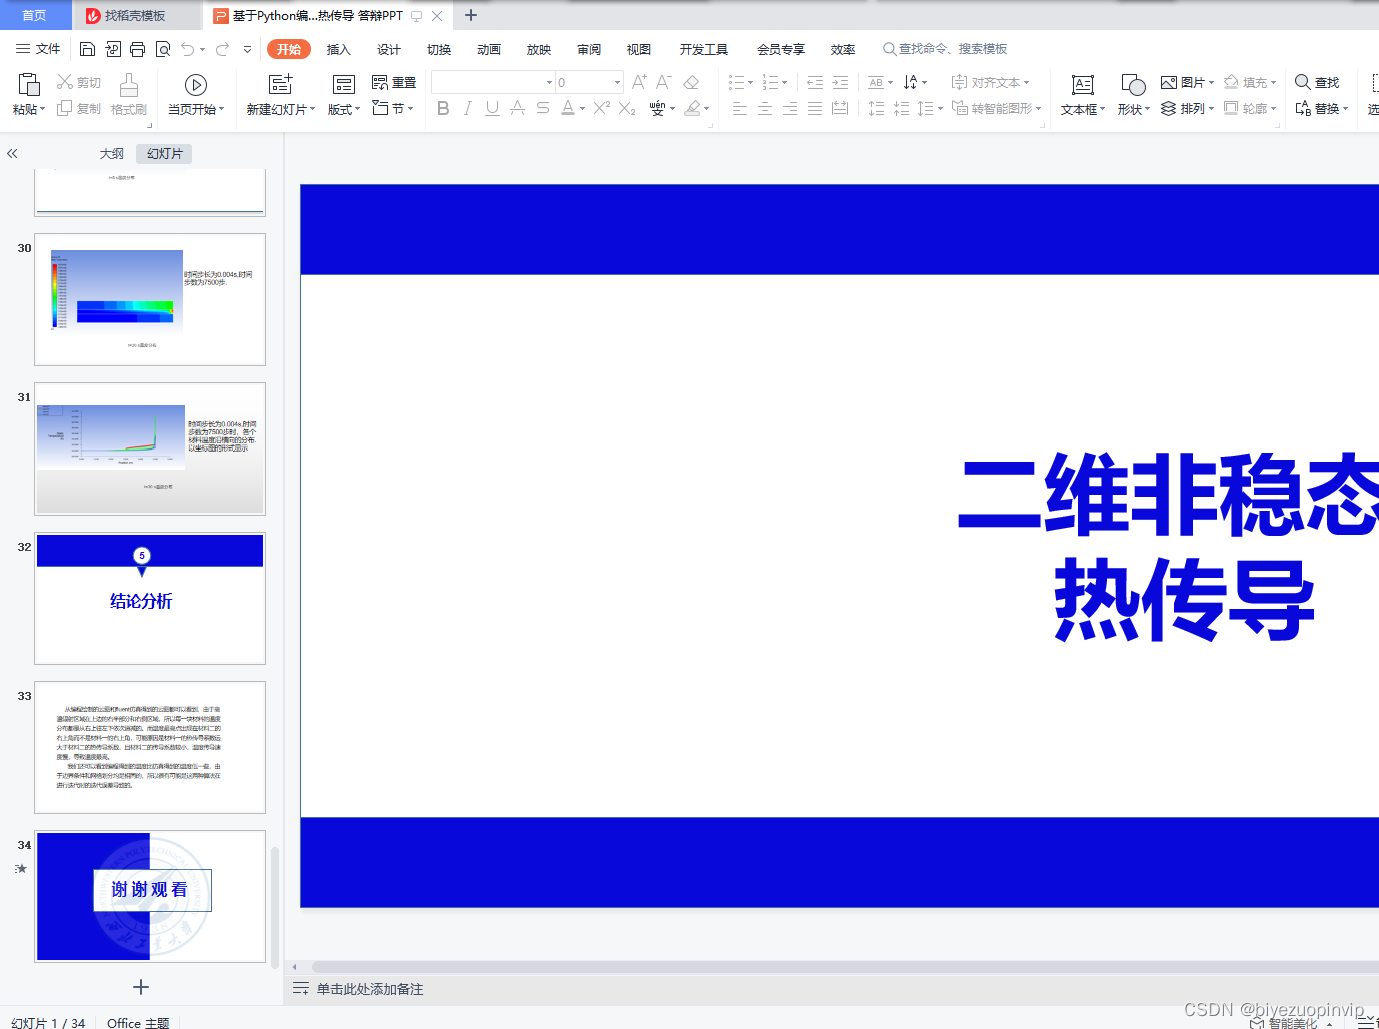This screenshot has width=1379, height=1029.
Task: Select the format painter tool
Action: pos(128,95)
